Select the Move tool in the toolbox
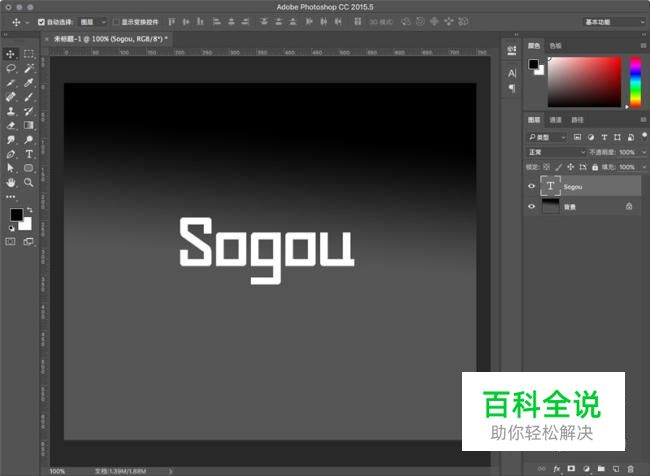650x476 pixels. [11, 54]
